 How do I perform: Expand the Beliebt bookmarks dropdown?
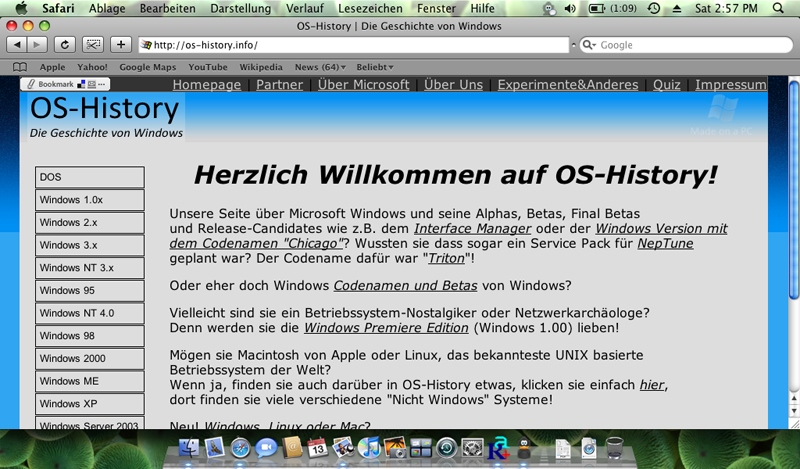pos(373,67)
